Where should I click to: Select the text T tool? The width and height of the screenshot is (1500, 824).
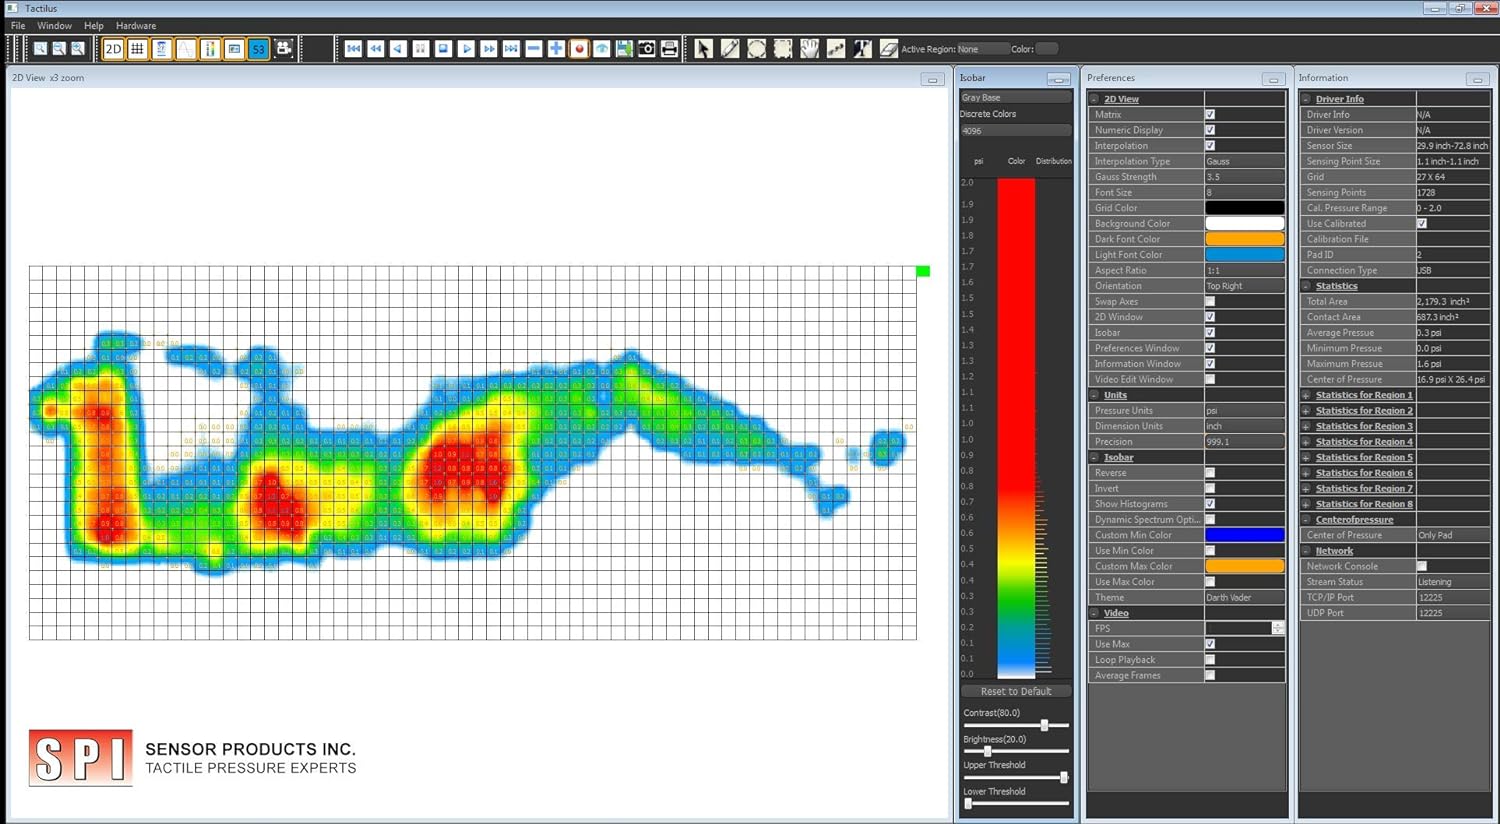click(x=862, y=49)
